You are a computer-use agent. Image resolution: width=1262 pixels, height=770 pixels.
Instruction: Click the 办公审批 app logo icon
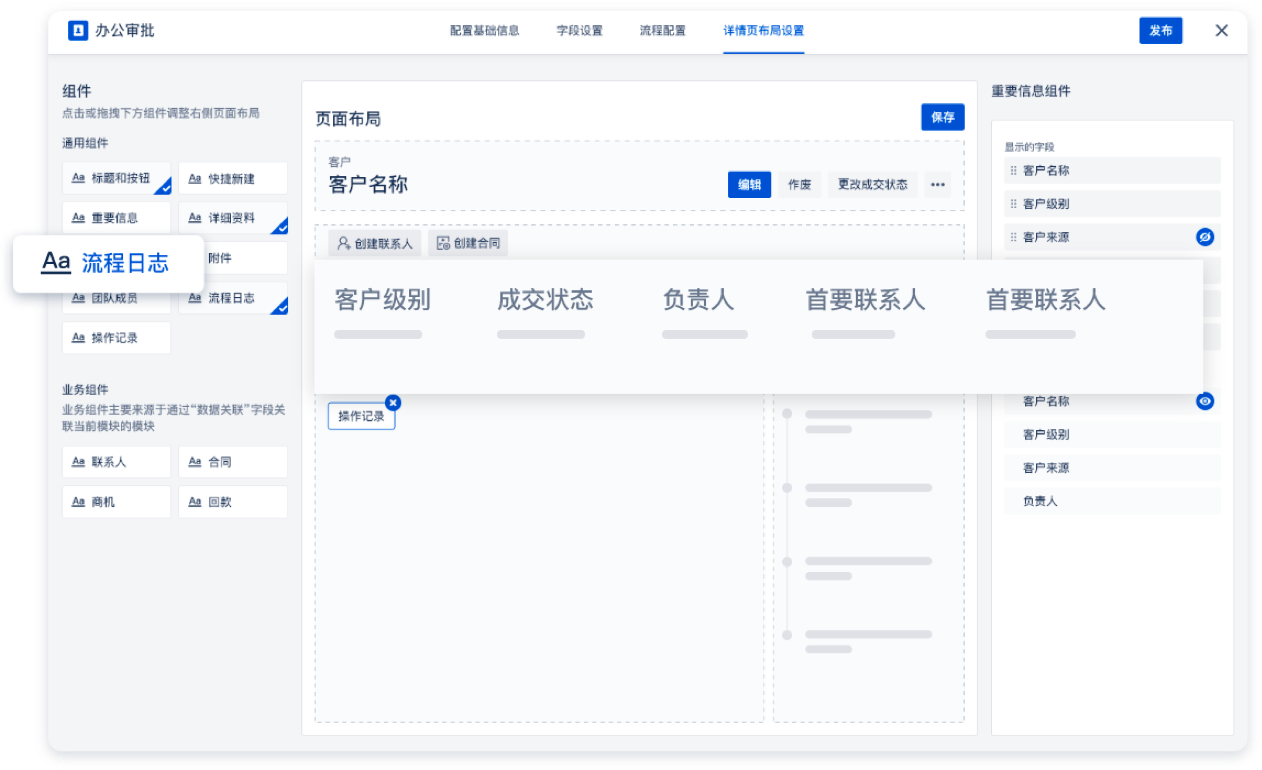78,31
